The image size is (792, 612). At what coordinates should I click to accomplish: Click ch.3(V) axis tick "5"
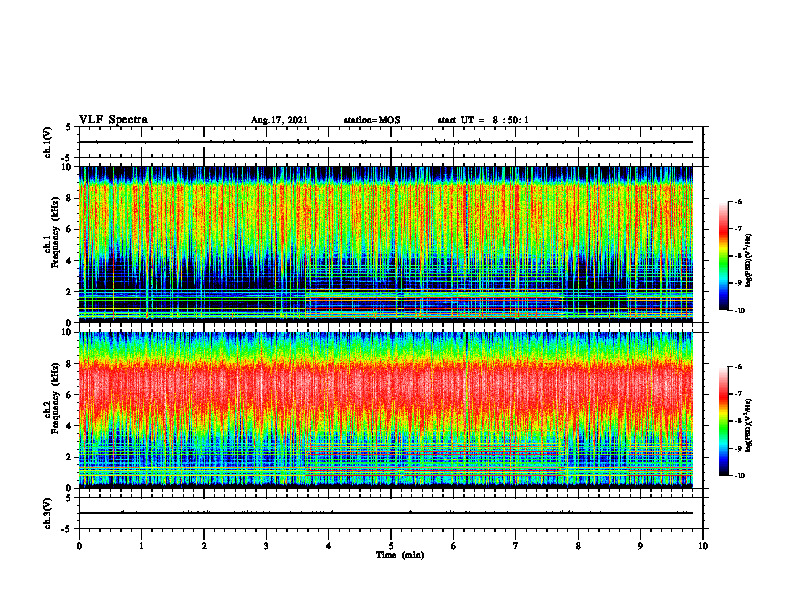click(69, 498)
